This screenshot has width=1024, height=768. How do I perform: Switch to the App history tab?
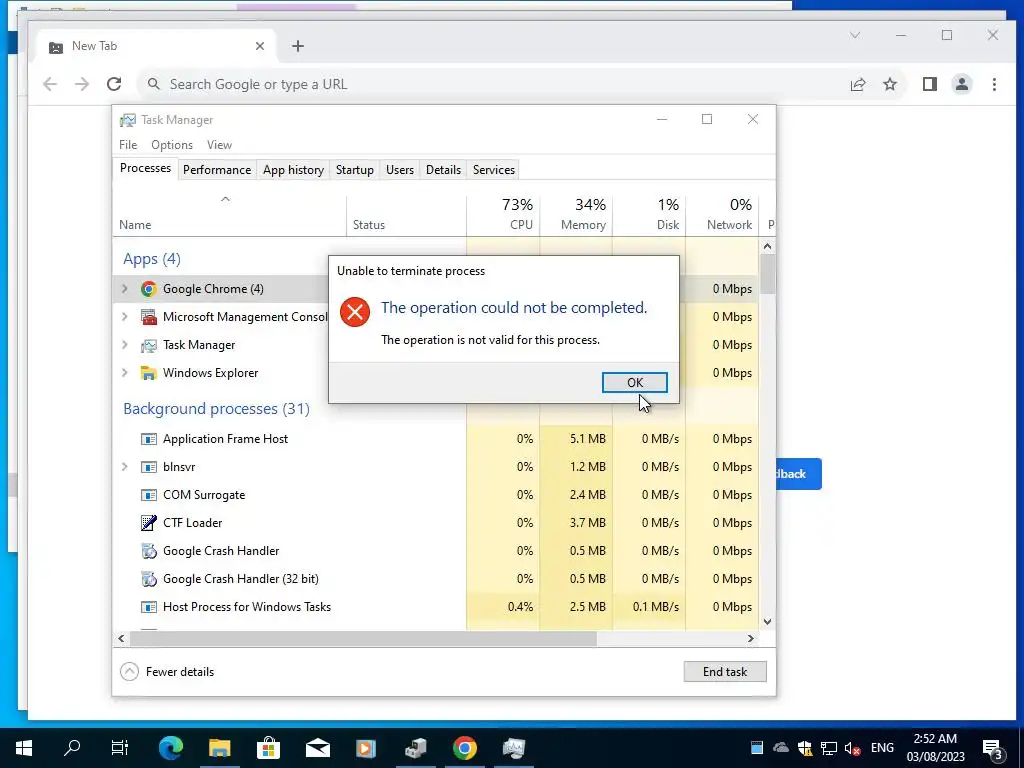click(x=293, y=170)
